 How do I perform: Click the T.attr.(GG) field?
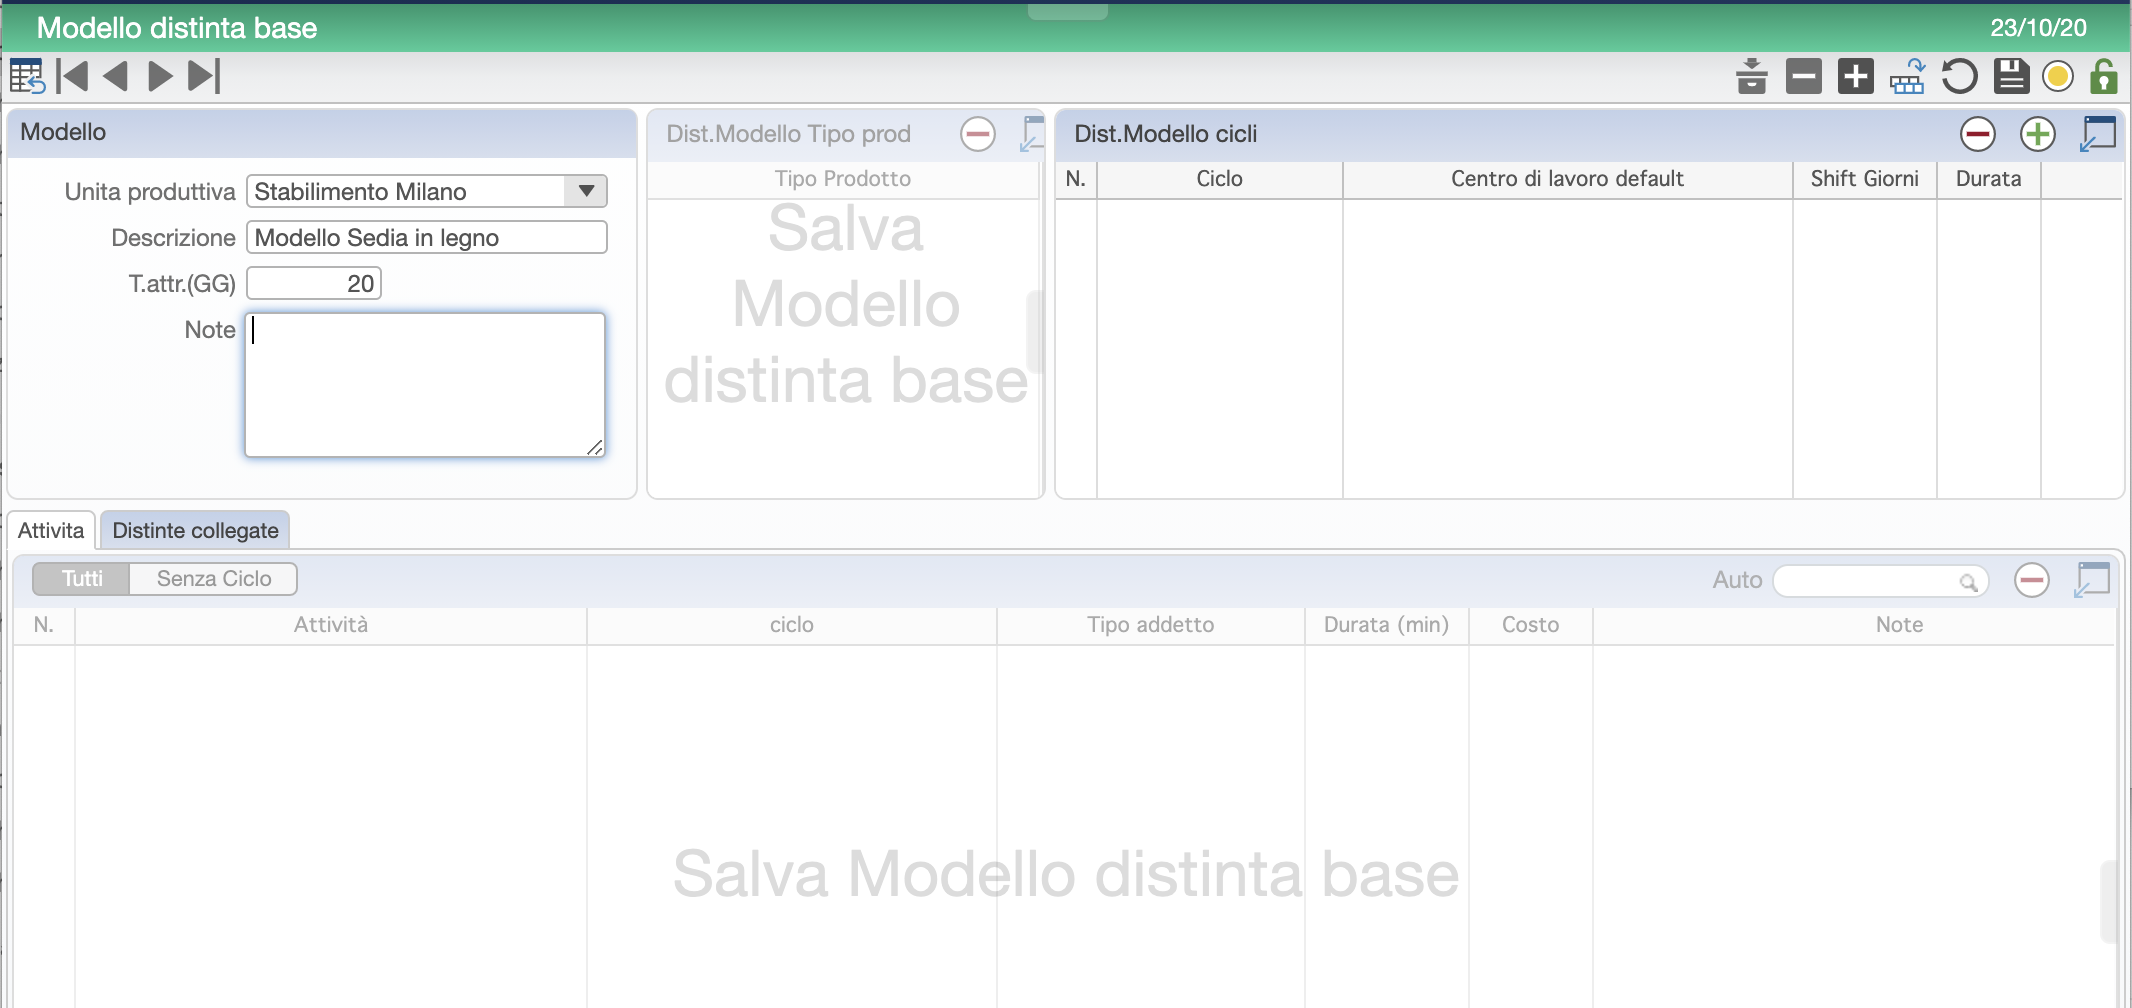[314, 283]
